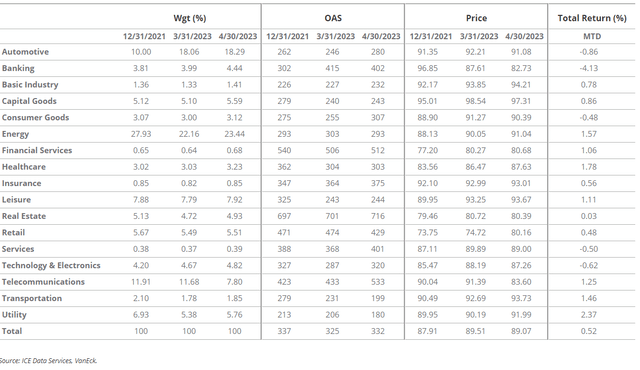640x370 pixels.
Task: Click the Telecommunications row label
Action: pyautogui.click(x=43, y=281)
